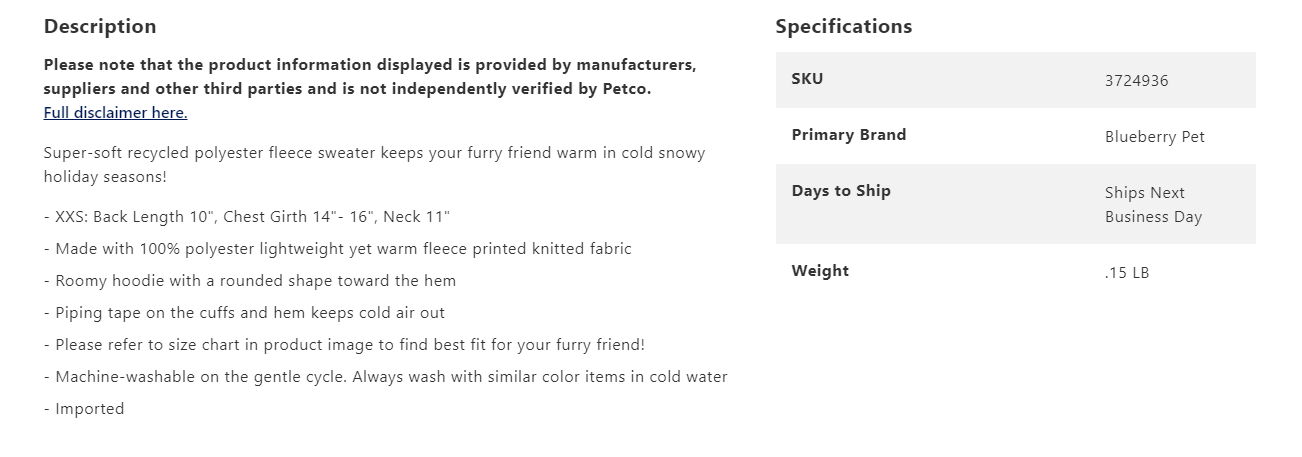The image size is (1302, 457).
Task: Click the Primary Brand label
Action: (848, 135)
